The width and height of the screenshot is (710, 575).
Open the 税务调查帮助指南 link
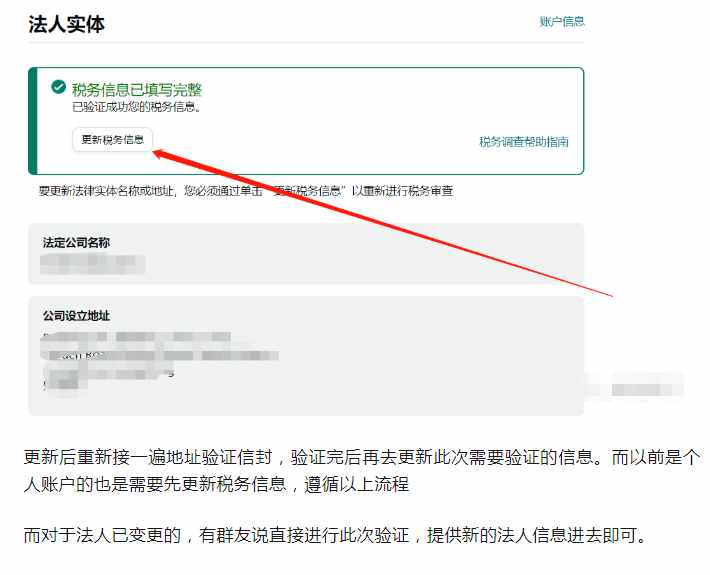click(x=524, y=142)
